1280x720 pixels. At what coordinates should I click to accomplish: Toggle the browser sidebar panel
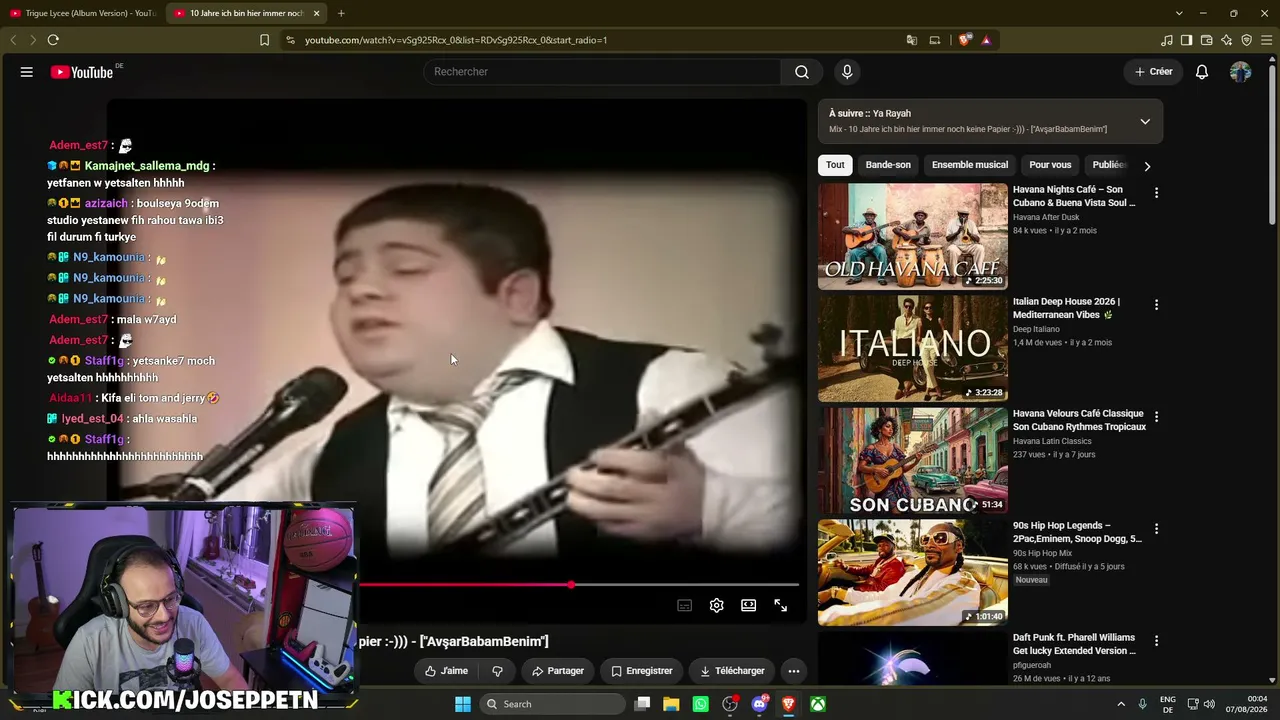pos(1186,40)
